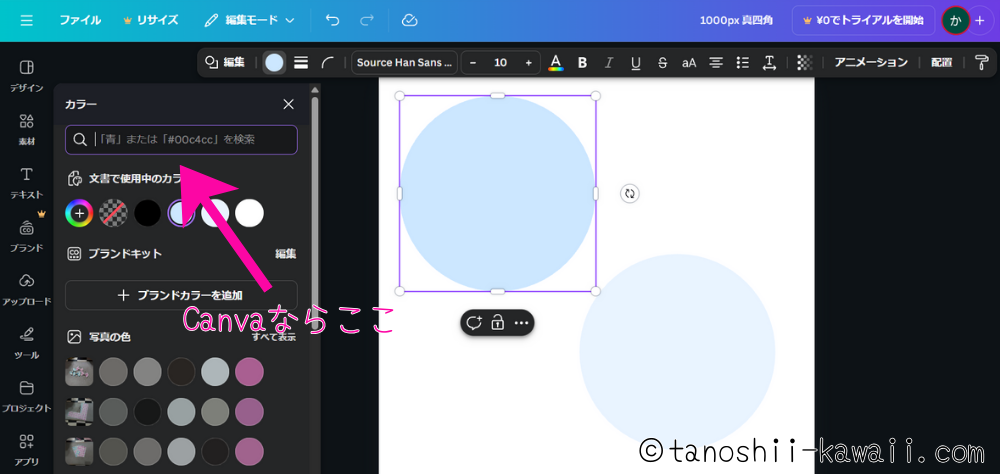
Task: Toggle bold formatting
Action: point(583,62)
